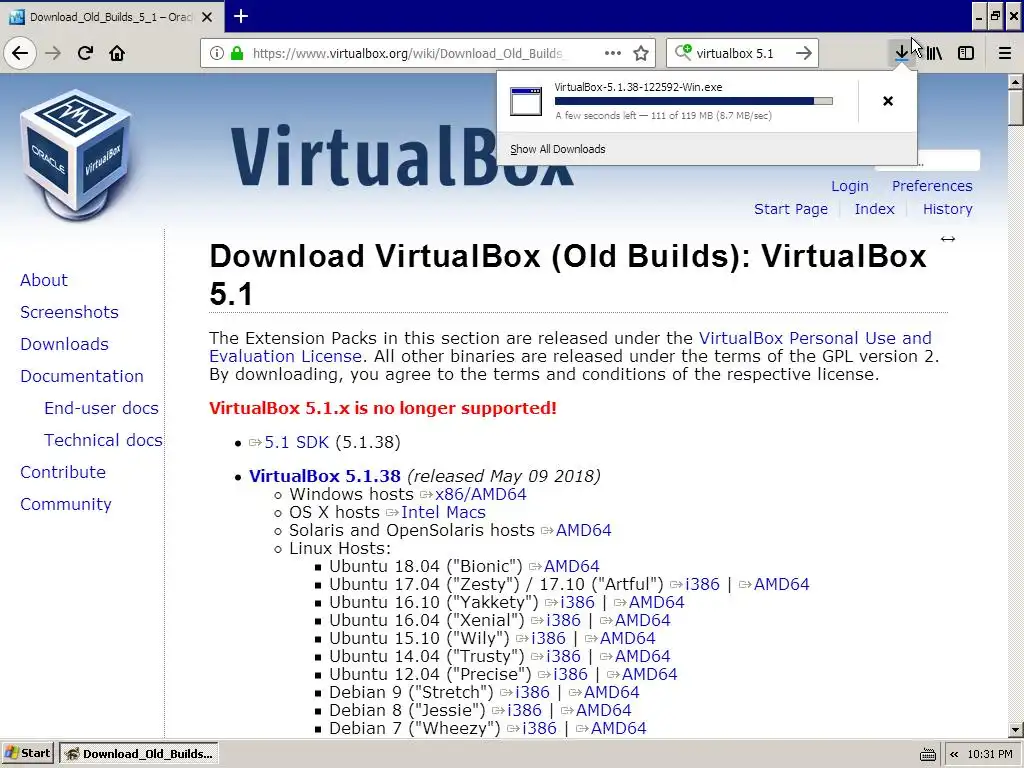Download OS X hosts Intel Macs

[443, 513]
